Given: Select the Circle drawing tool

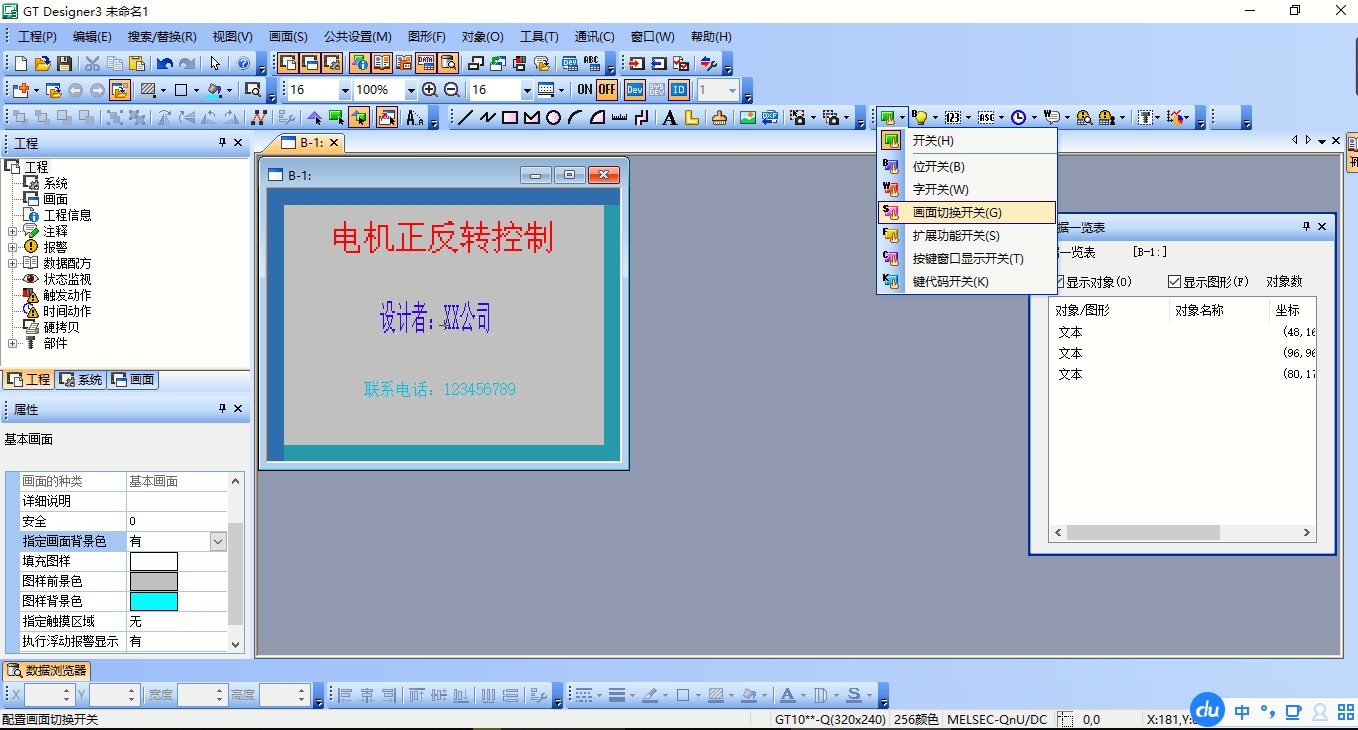Looking at the screenshot, I should tap(553, 118).
